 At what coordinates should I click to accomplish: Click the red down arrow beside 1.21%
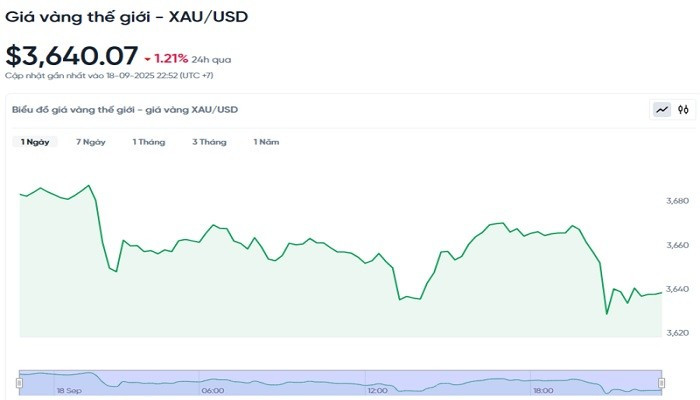pyautogui.click(x=147, y=59)
